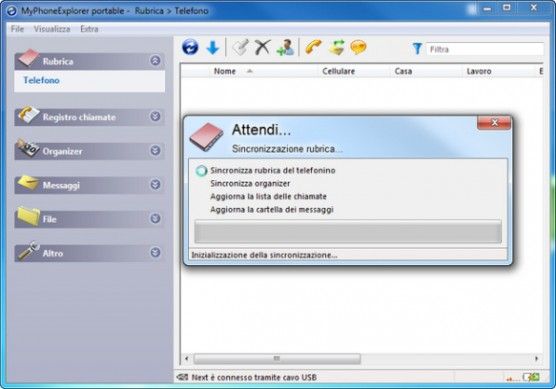Click the scrollbar left arrow
Viewport: 556px width, 389px height.
pyautogui.click(x=187, y=359)
